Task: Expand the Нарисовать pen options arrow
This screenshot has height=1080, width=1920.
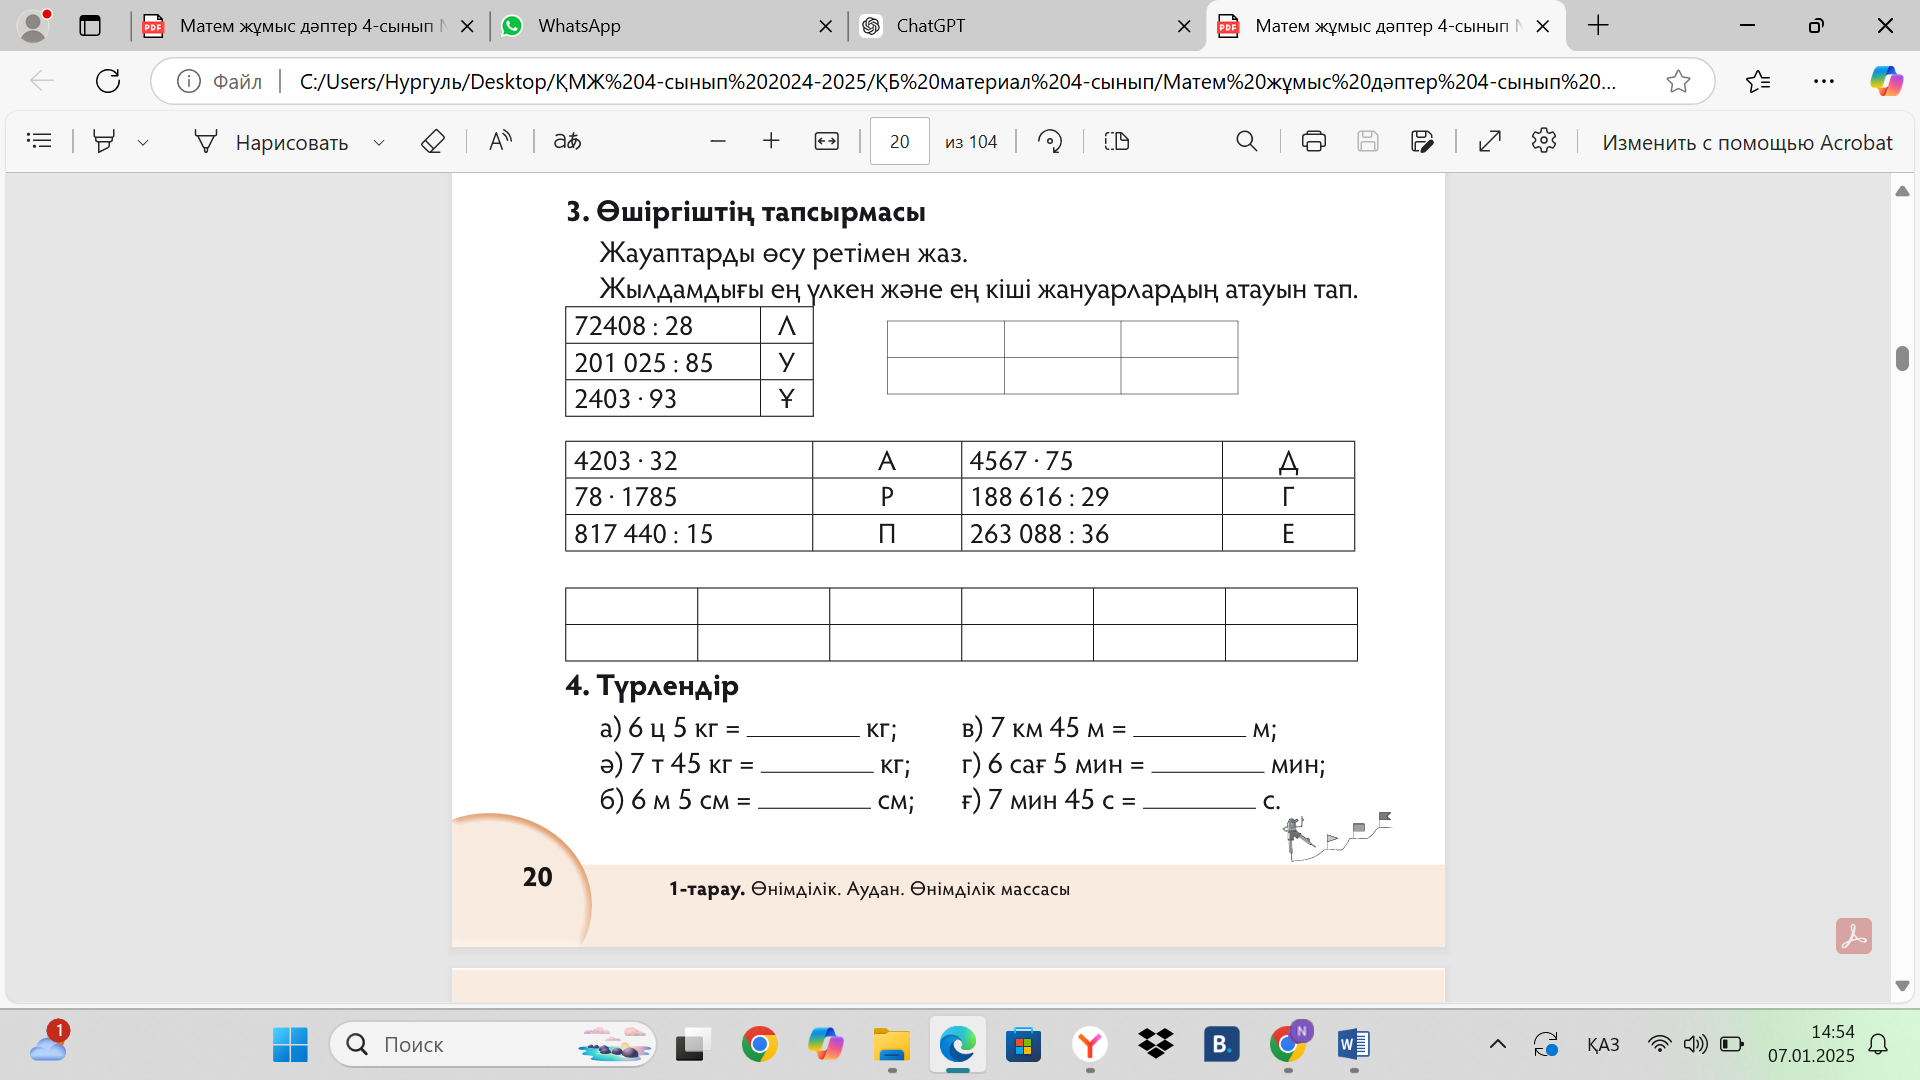Action: (379, 142)
